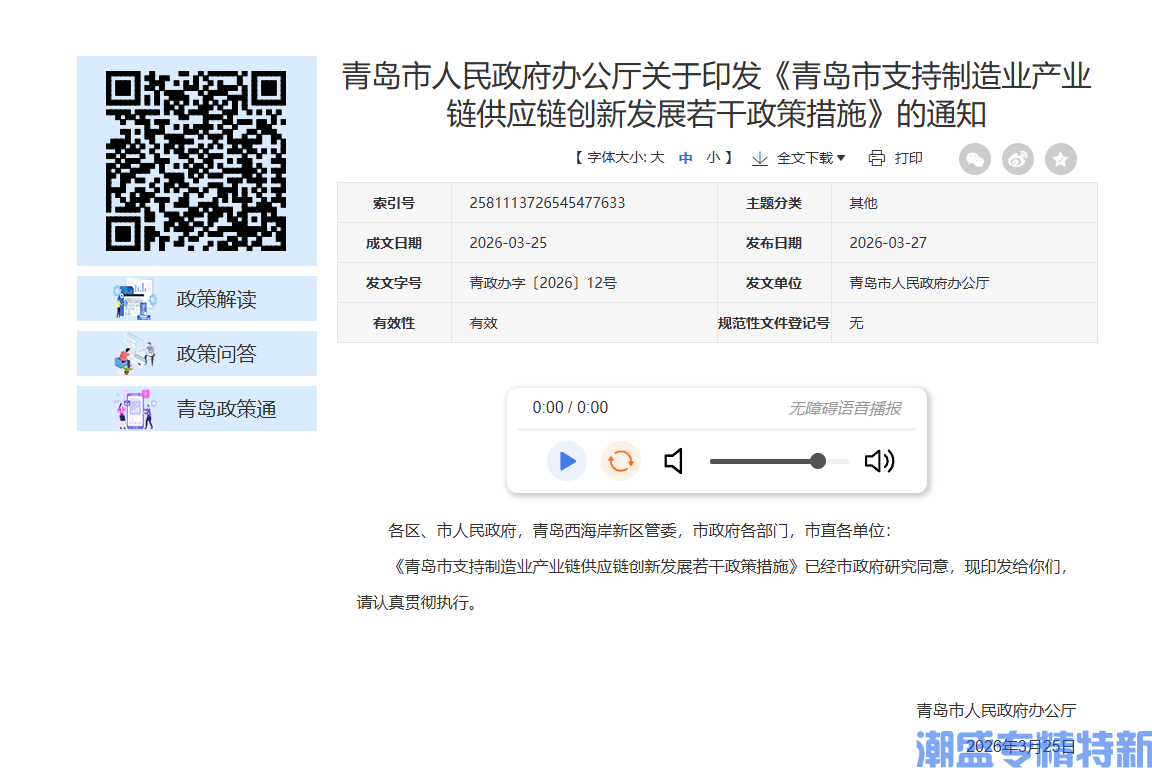
Task: Share the article via Weibo icon
Action: click(x=1017, y=158)
